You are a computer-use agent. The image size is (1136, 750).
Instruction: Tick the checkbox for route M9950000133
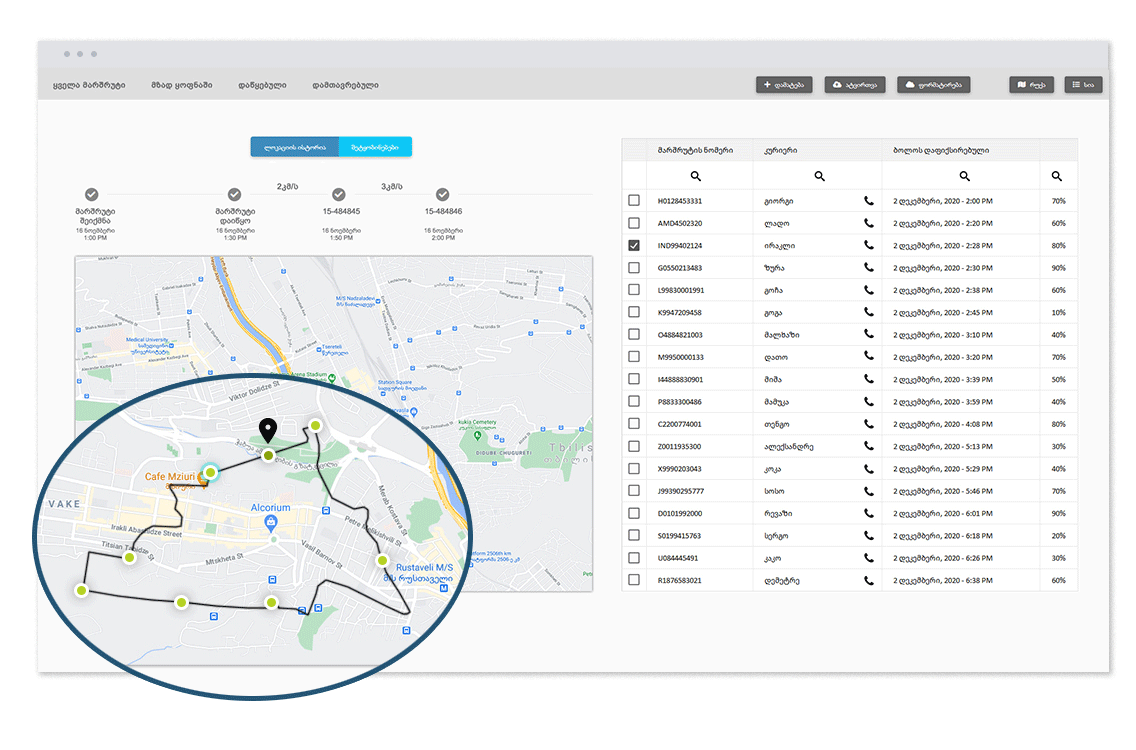[634, 357]
